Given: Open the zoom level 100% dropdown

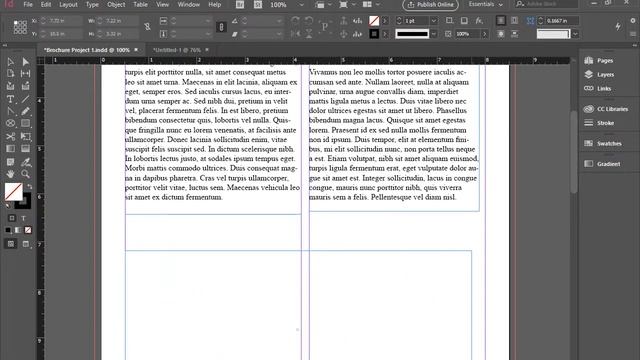Looking at the screenshot, I should click(302, 5).
